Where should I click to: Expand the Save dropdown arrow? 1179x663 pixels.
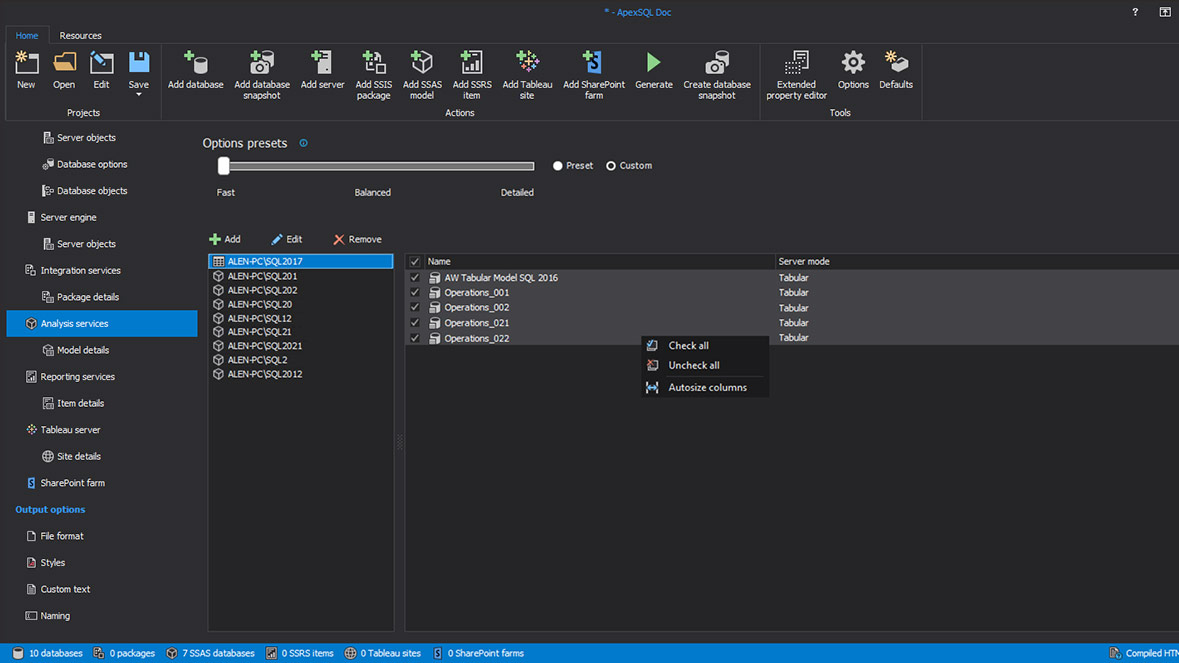(138, 95)
